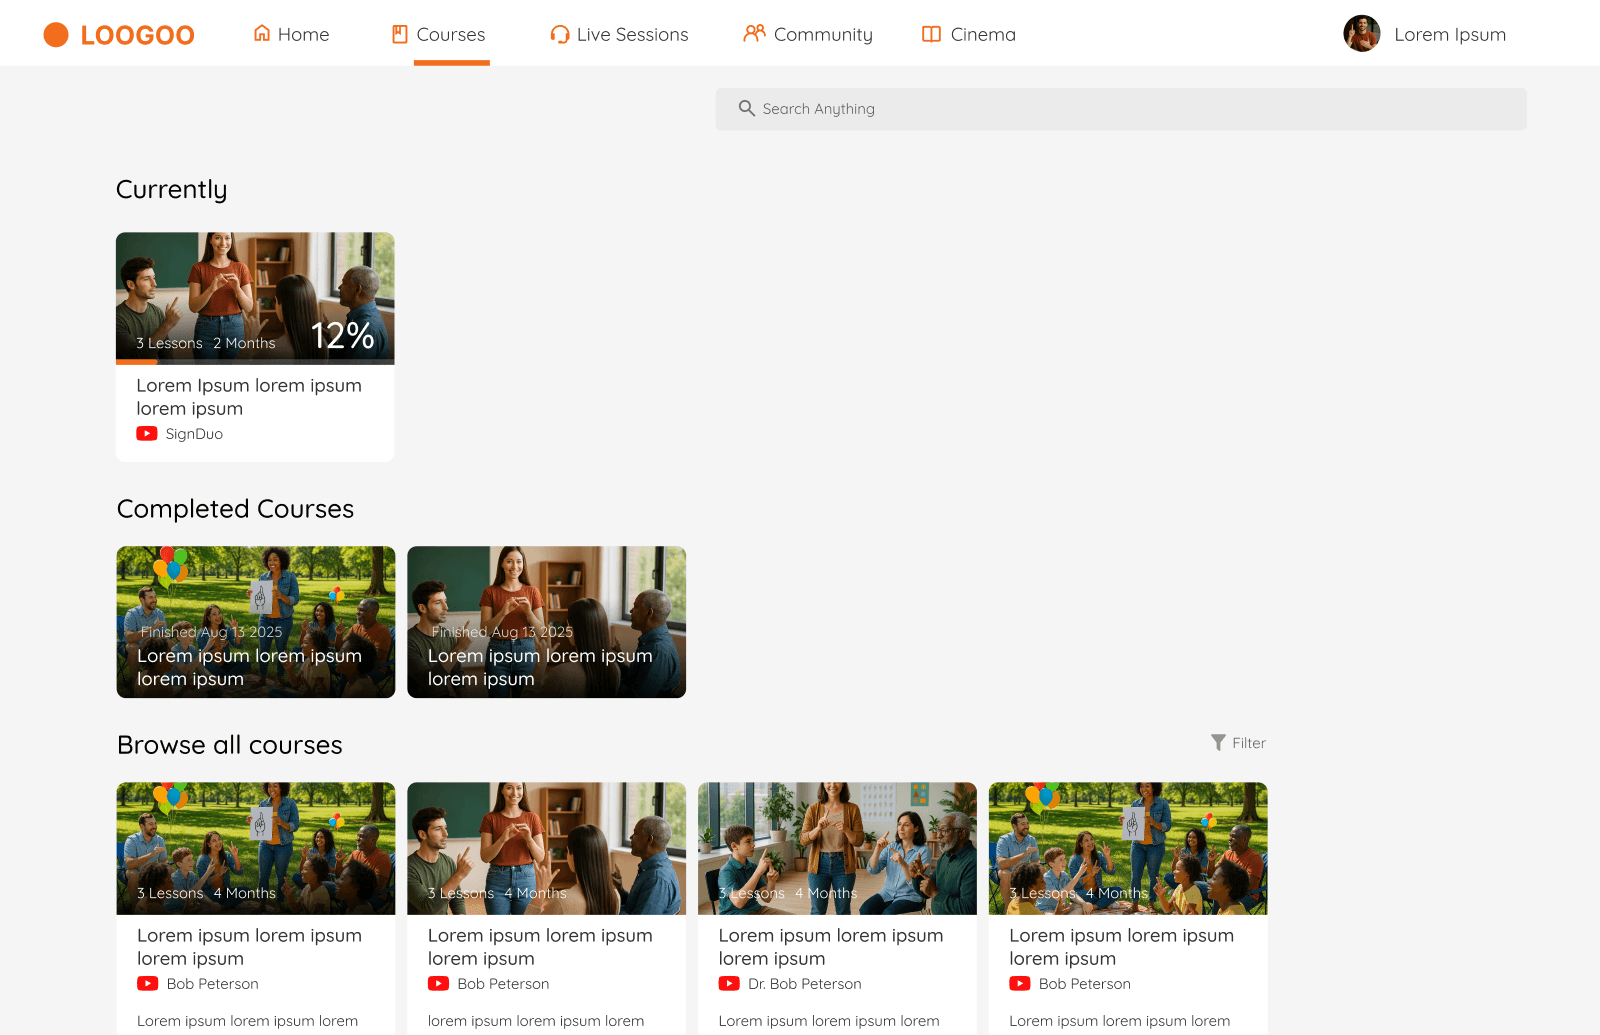Open the Cinema tab
Image resolution: width=1600 pixels, height=1035 pixels.
pos(968,34)
